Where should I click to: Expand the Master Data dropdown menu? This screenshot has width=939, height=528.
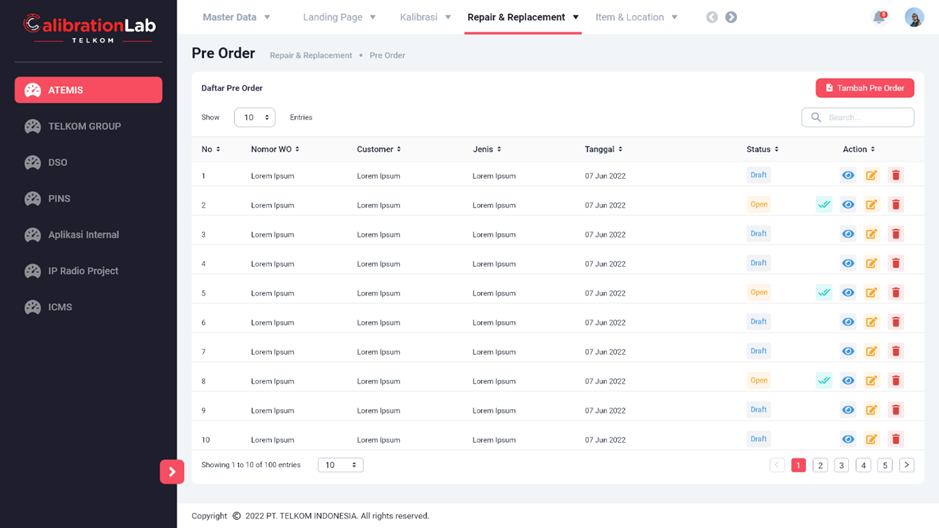click(x=236, y=17)
